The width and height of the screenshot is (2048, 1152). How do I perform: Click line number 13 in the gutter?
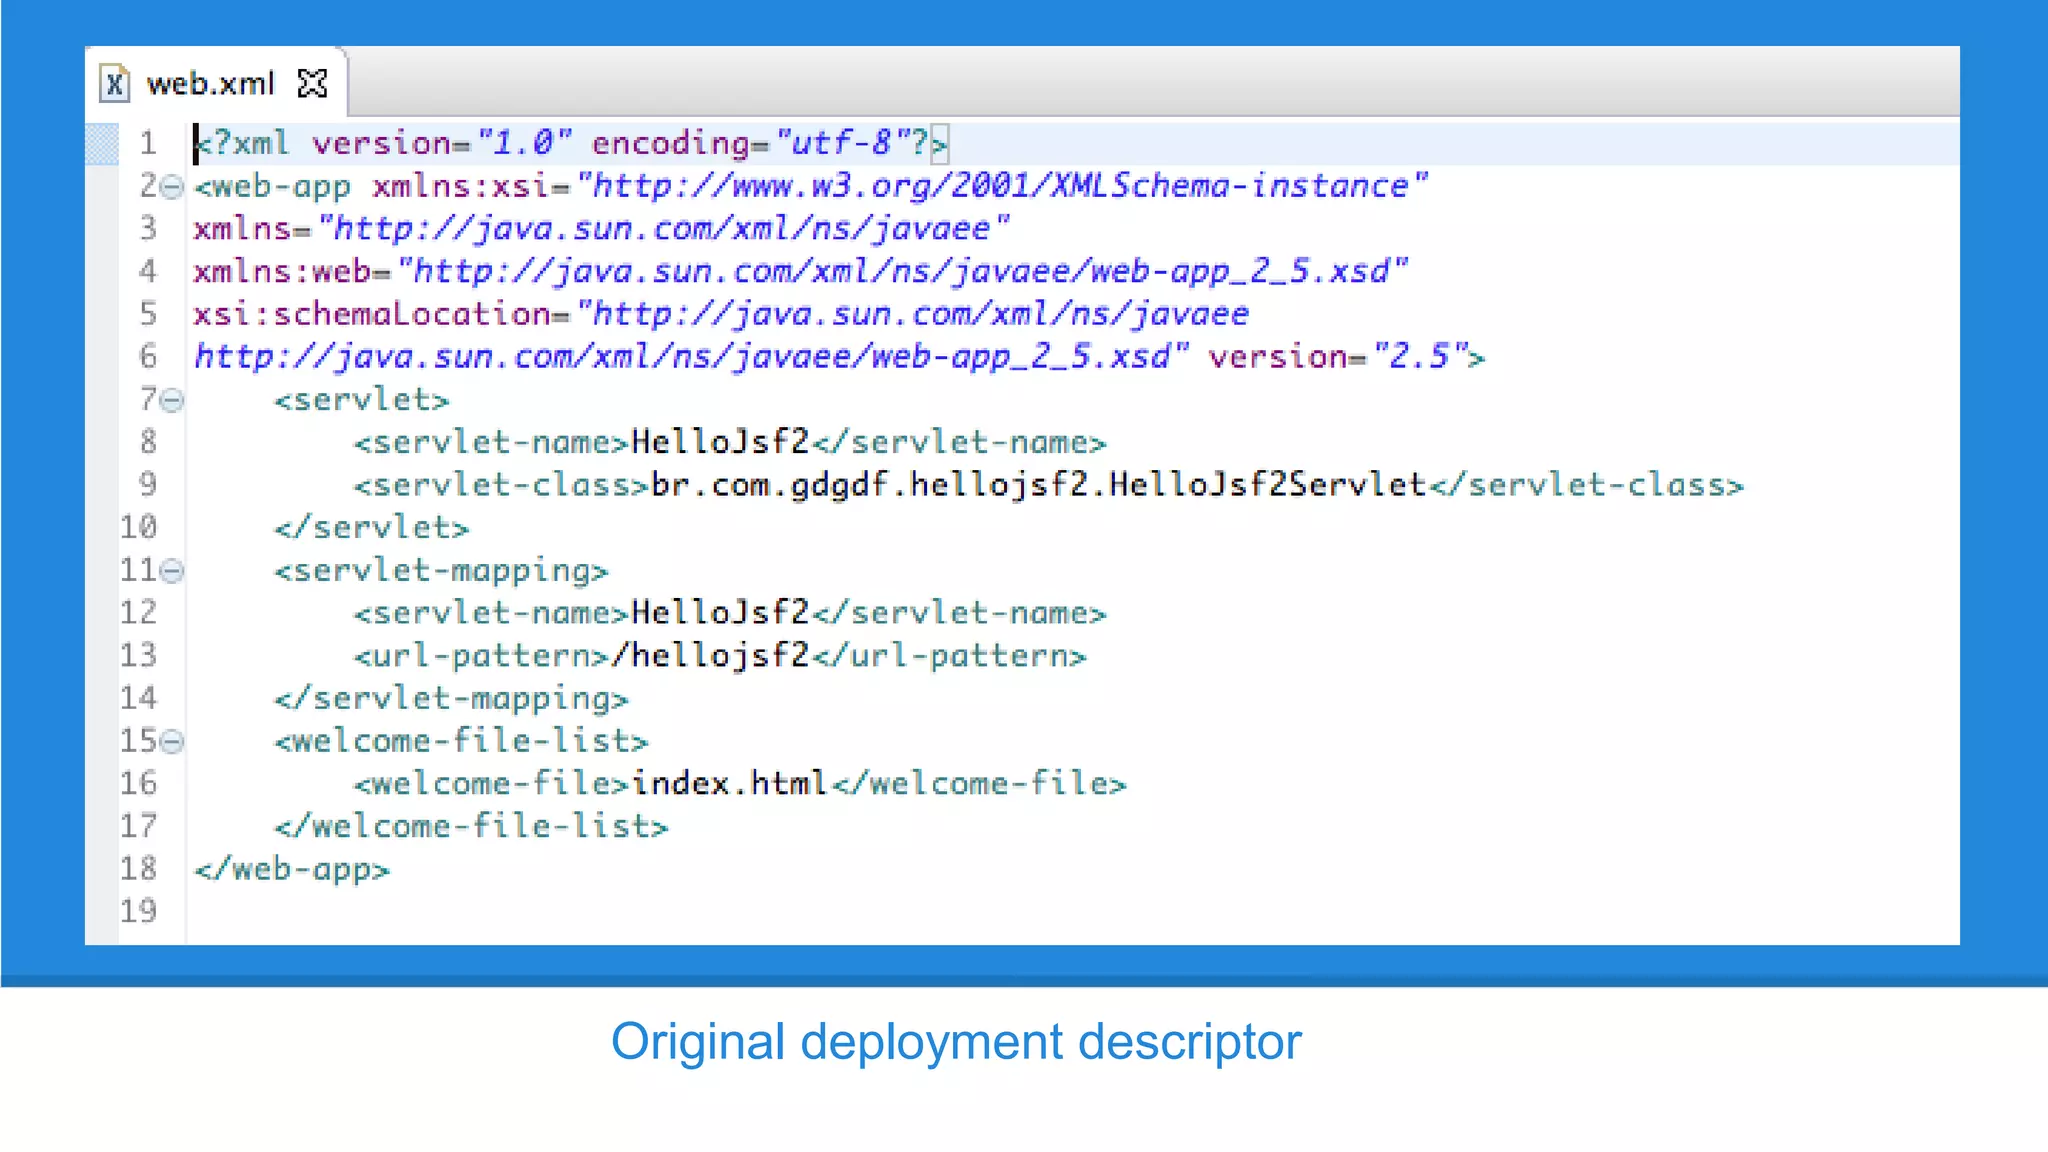point(139,655)
